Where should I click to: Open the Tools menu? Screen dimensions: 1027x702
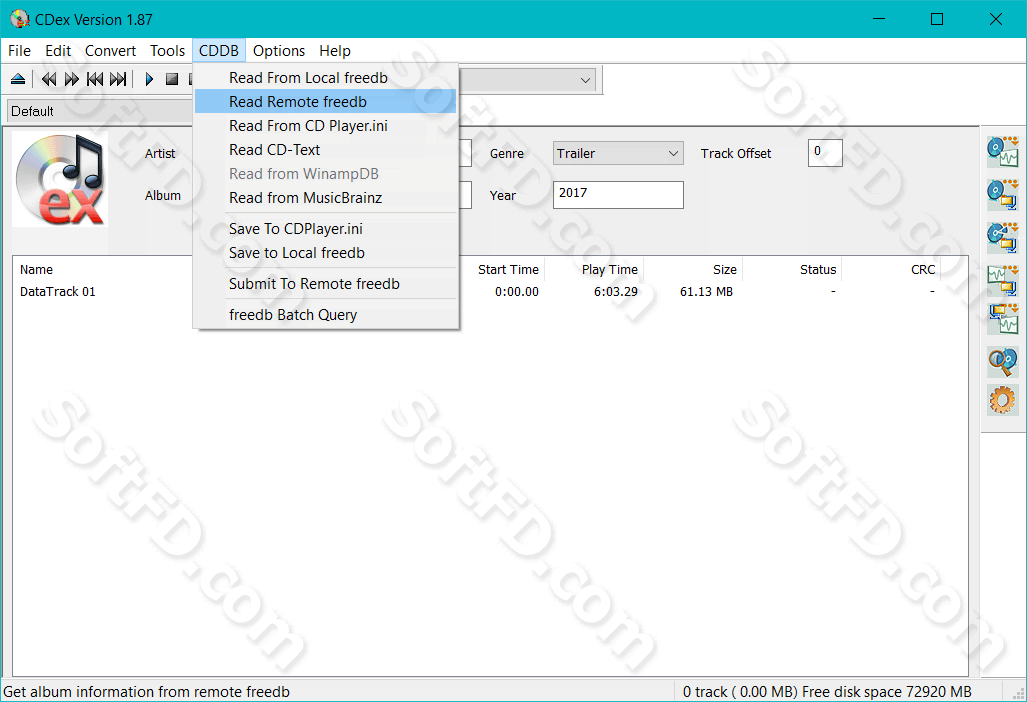coord(167,51)
